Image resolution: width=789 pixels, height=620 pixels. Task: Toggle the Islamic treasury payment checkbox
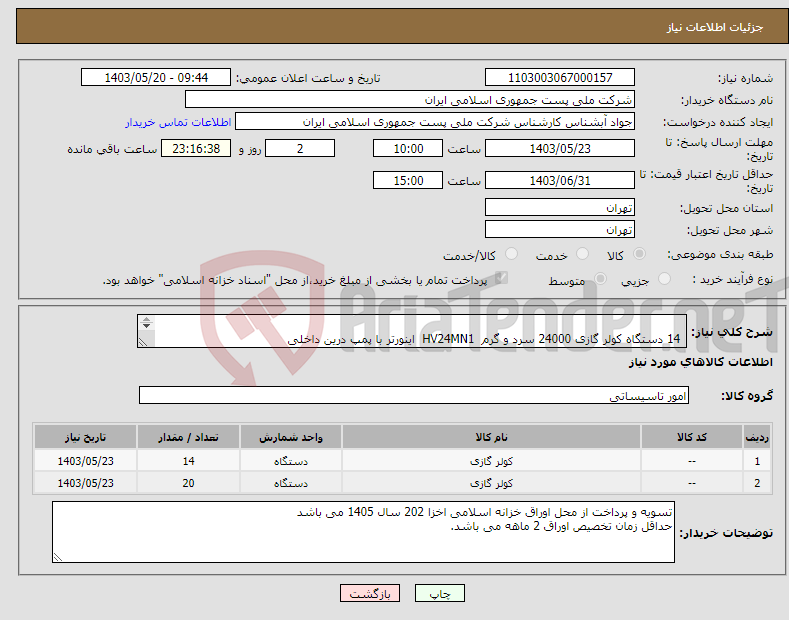click(x=501, y=278)
